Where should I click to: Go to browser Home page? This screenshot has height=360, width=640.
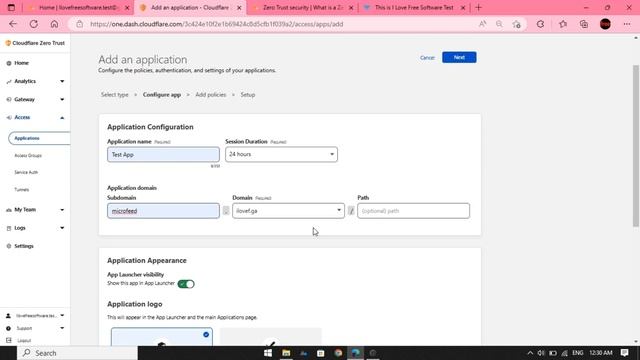(x=54, y=24)
